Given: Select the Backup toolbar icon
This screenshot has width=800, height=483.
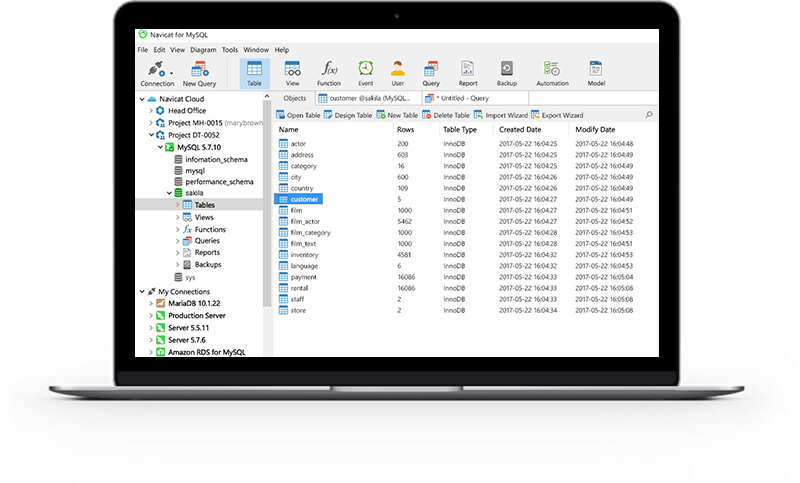Looking at the screenshot, I should (x=507, y=68).
